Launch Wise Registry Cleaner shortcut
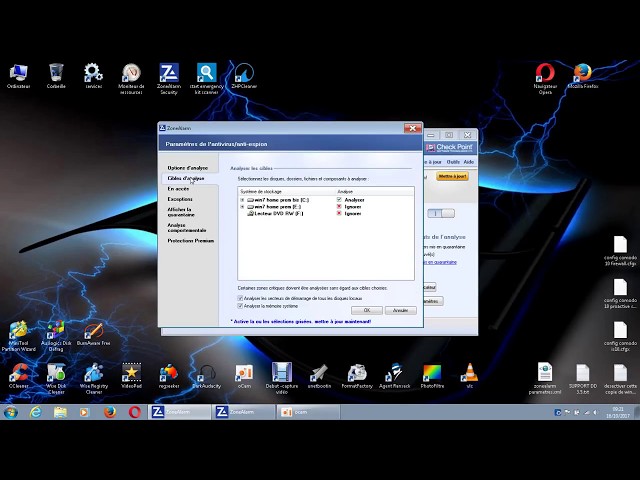Image resolution: width=640 pixels, height=480 pixels. (x=93, y=378)
